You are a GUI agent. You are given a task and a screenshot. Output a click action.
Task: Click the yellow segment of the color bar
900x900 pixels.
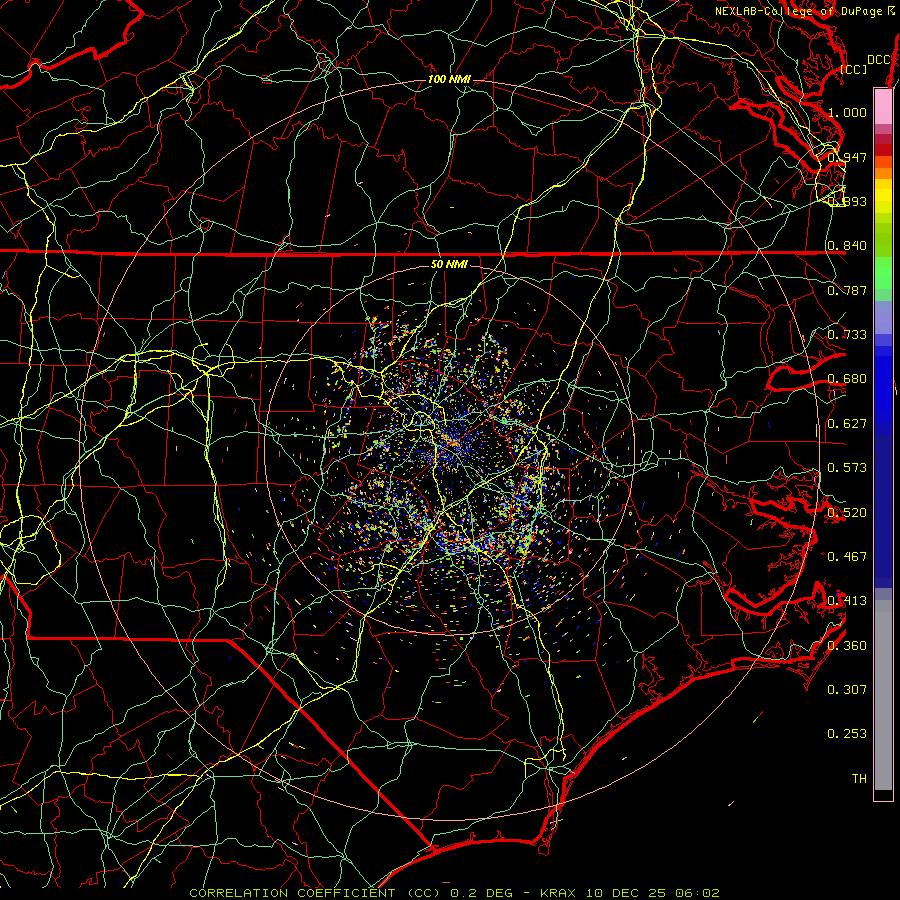[x=883, y=195]
